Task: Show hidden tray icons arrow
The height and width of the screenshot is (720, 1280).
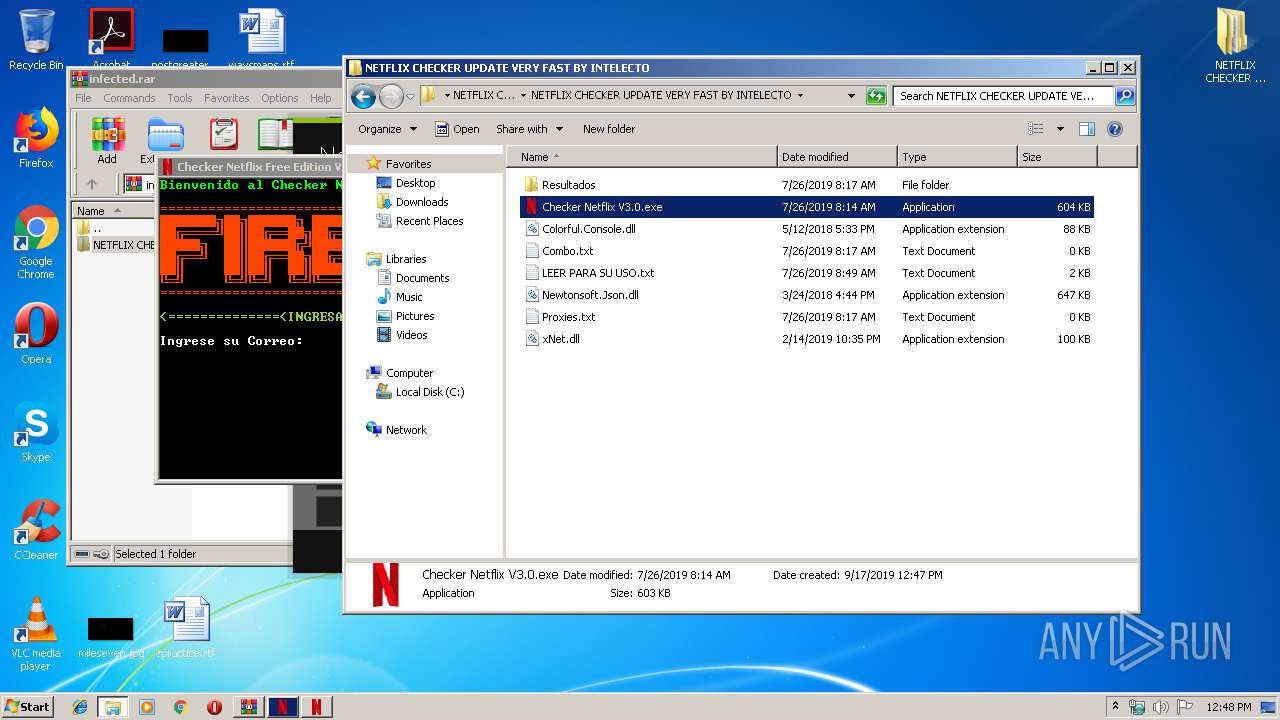Action: tap(1116, 707)
